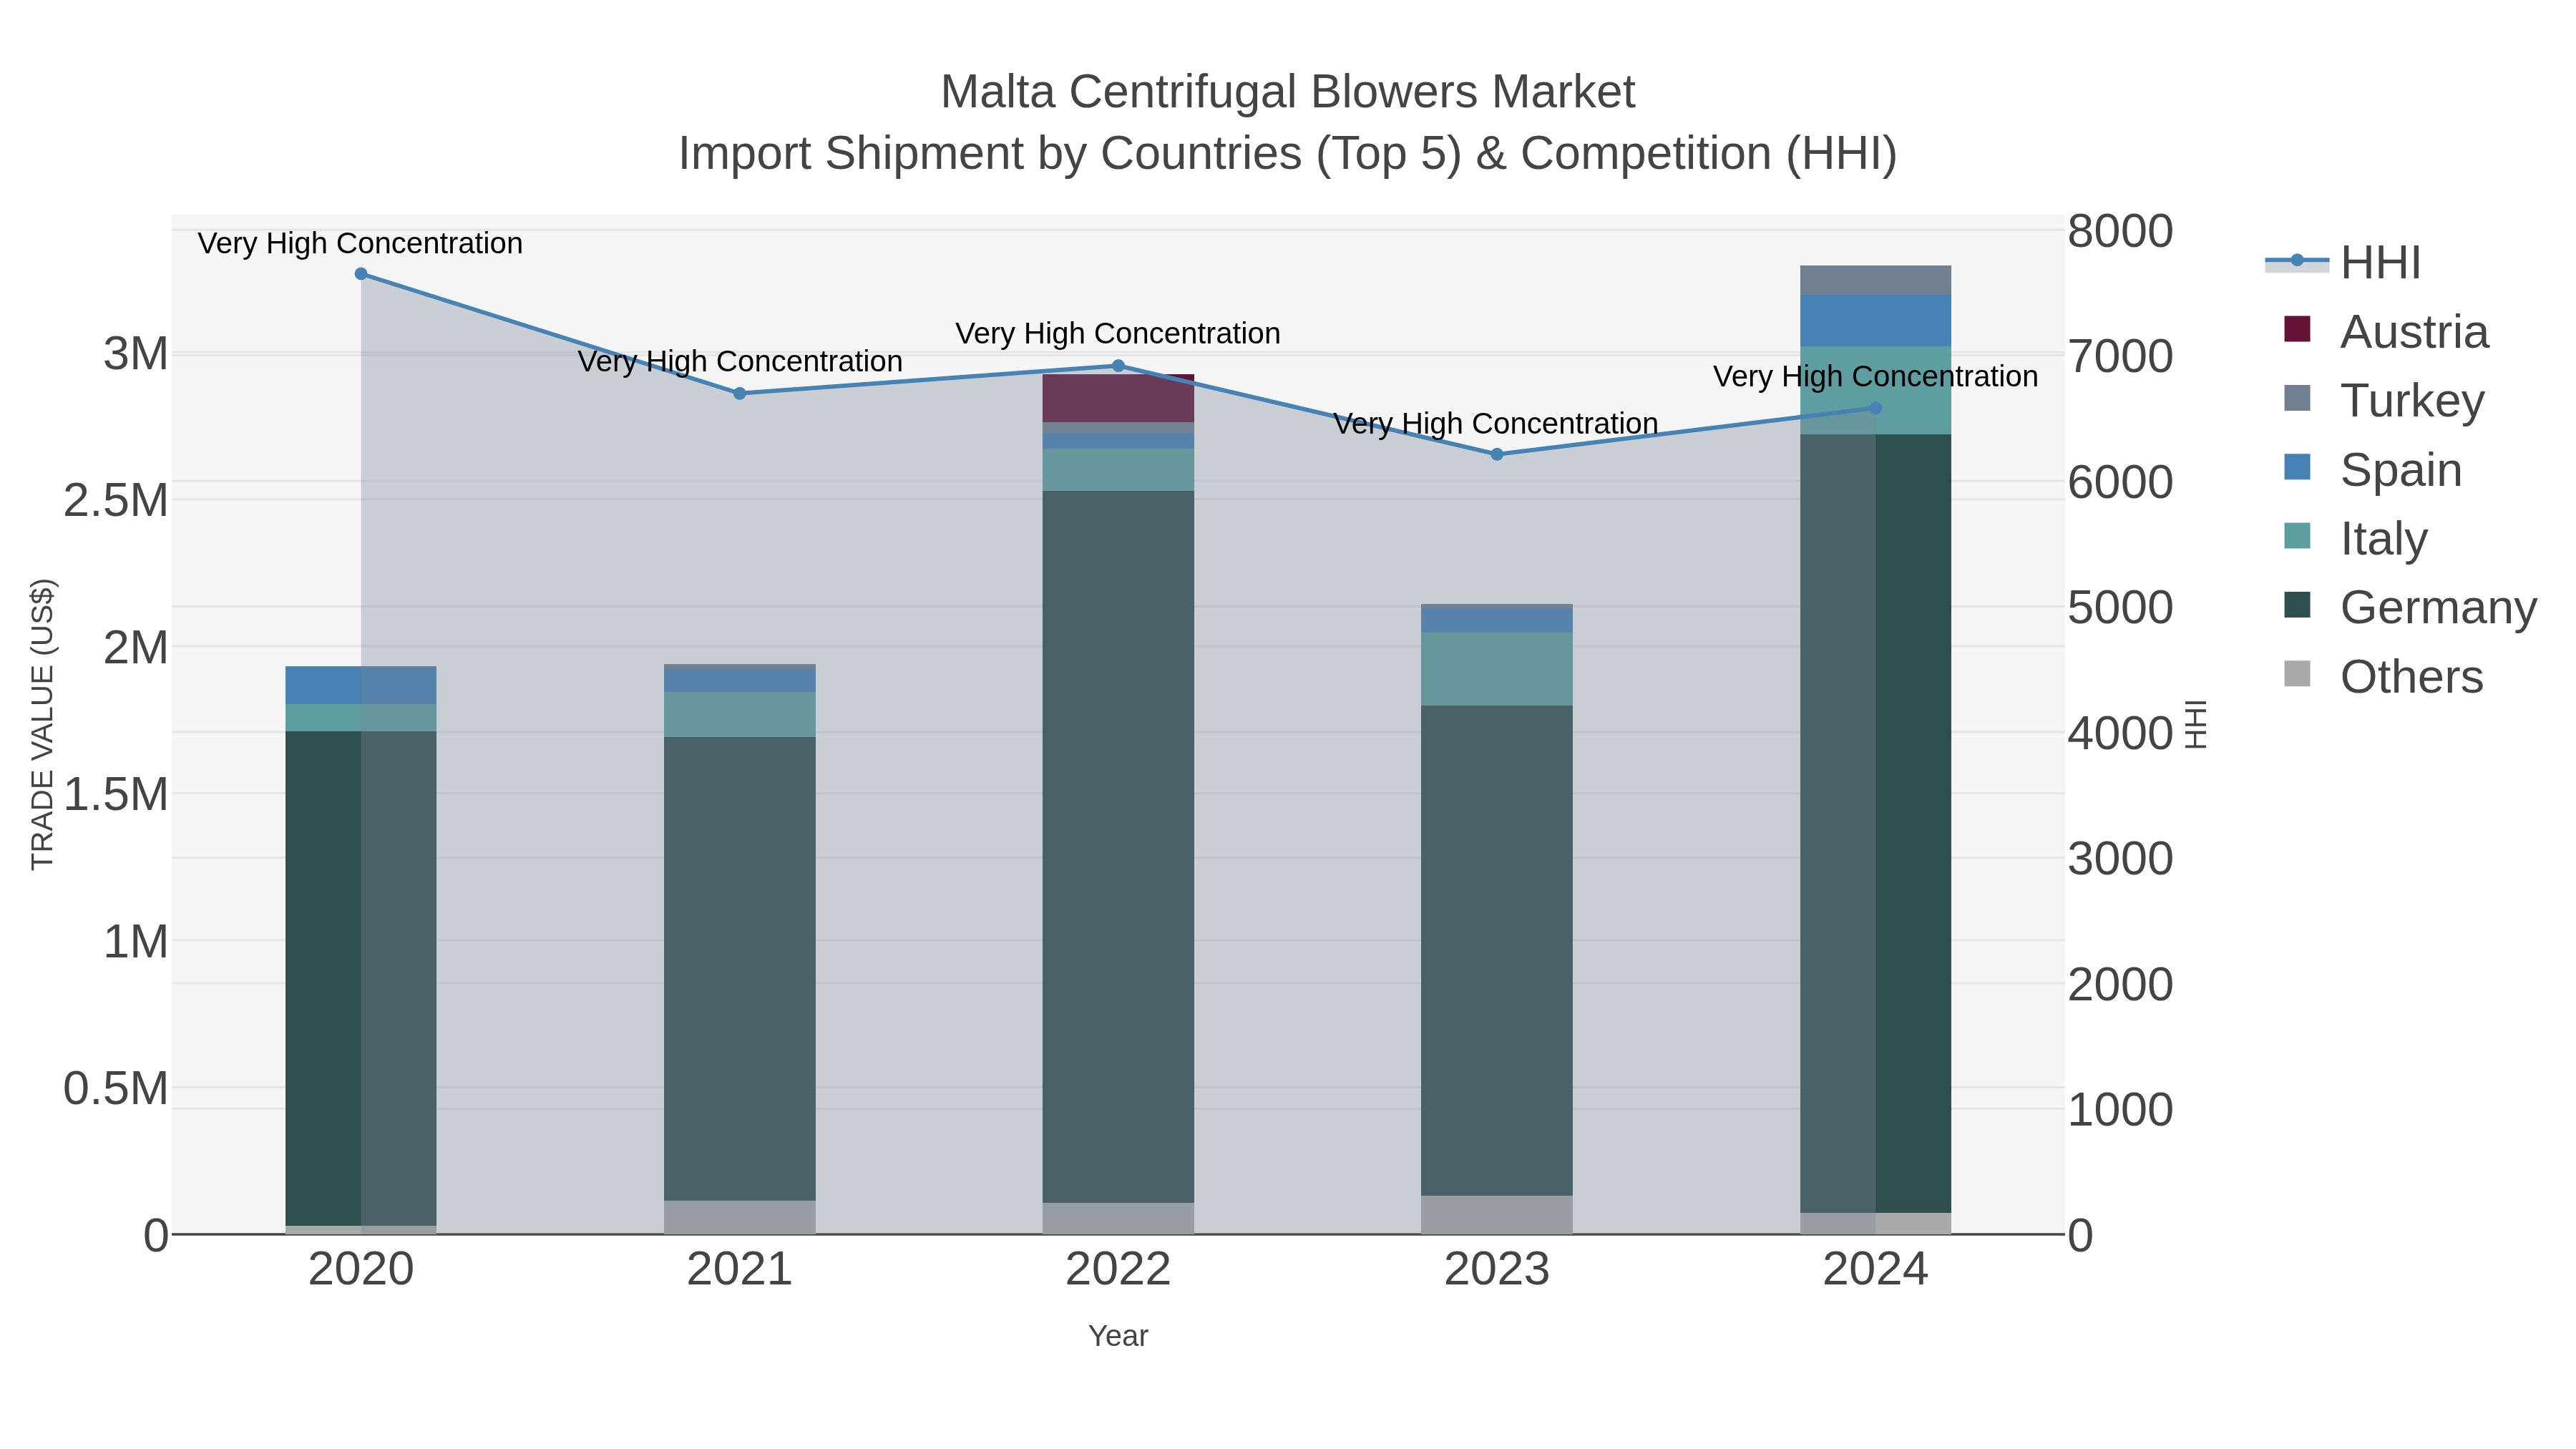Viewport: 2576px width, 1449px height.
Task: Click the Germany segment in 2021 bar
Action: pos(740,969)
